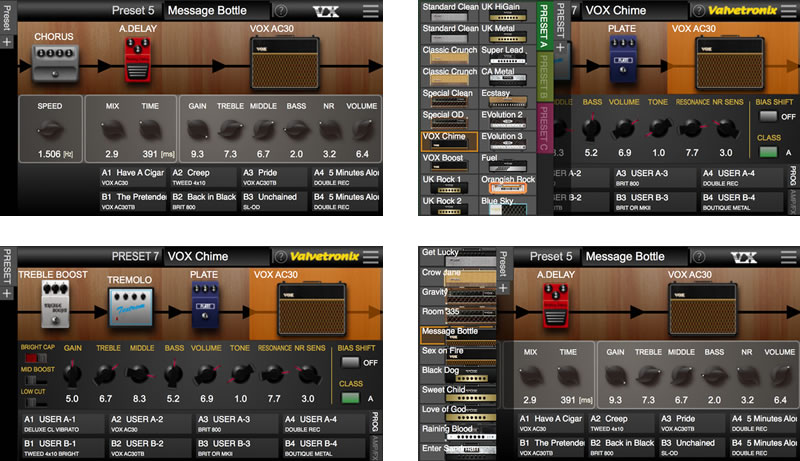Pick the Get Lucky song preset
The image size is (800, 461).
point(458,257)
